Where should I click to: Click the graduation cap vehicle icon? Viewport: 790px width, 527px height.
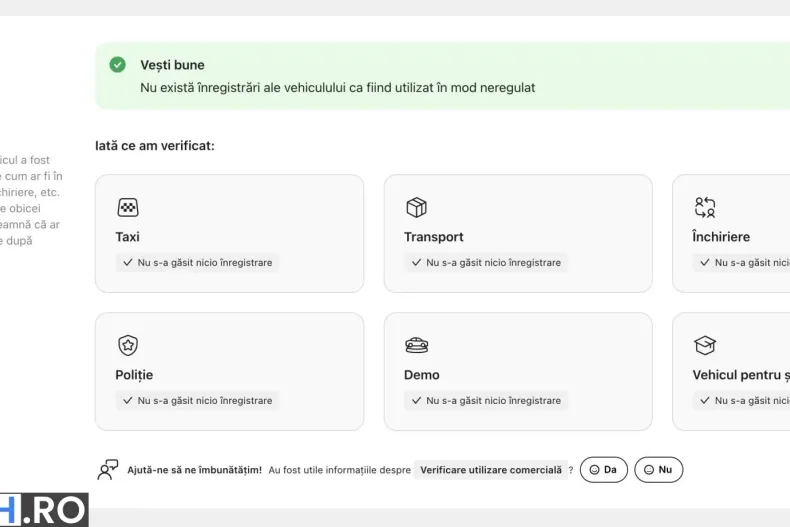pos(705,345)
